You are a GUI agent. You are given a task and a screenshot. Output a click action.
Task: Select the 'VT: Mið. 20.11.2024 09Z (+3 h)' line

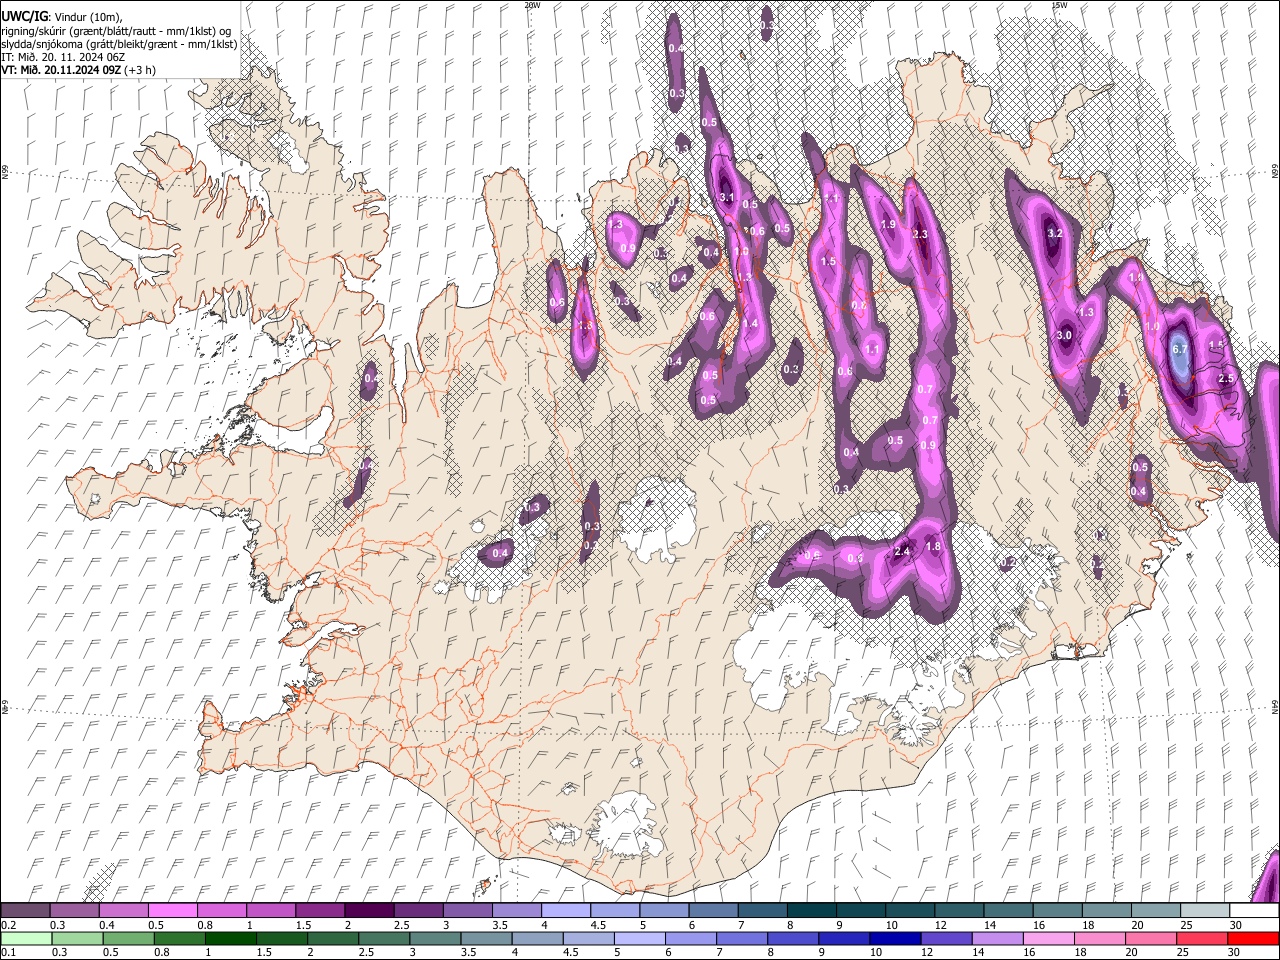[x=78, y=70]
